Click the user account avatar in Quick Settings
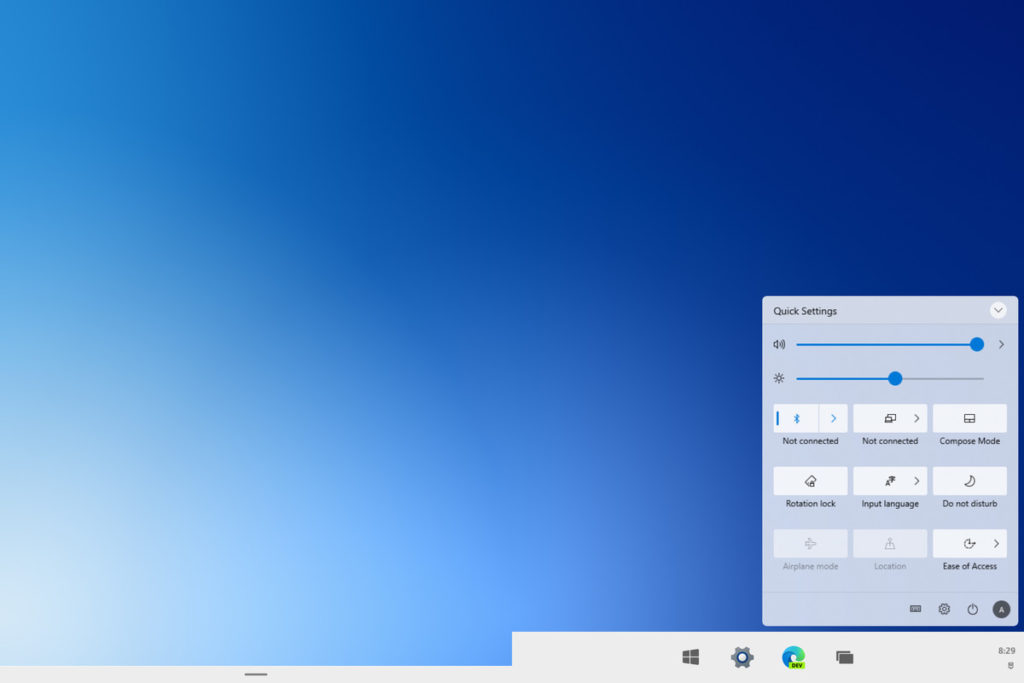Screen dimensions: 1024x683 [x=1001, y=608]
